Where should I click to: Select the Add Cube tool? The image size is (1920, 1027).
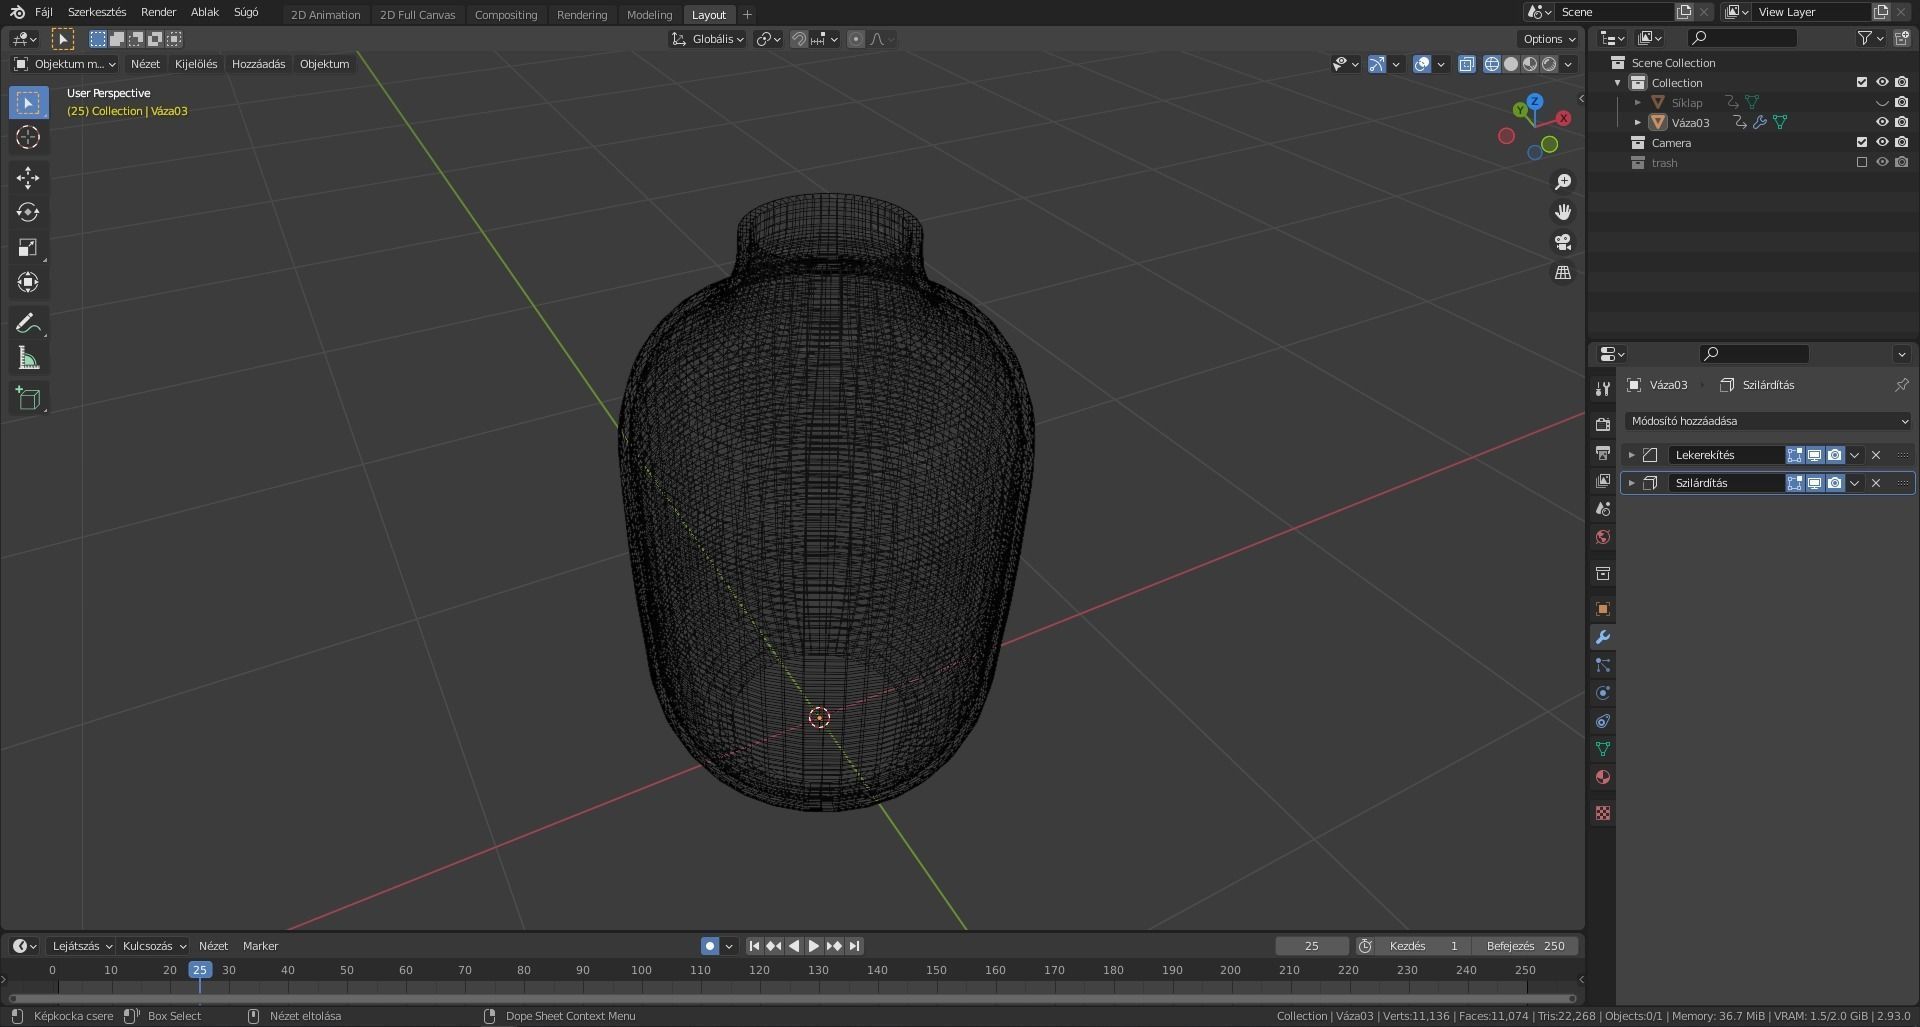pyautogui.click(x=28, y=399)
